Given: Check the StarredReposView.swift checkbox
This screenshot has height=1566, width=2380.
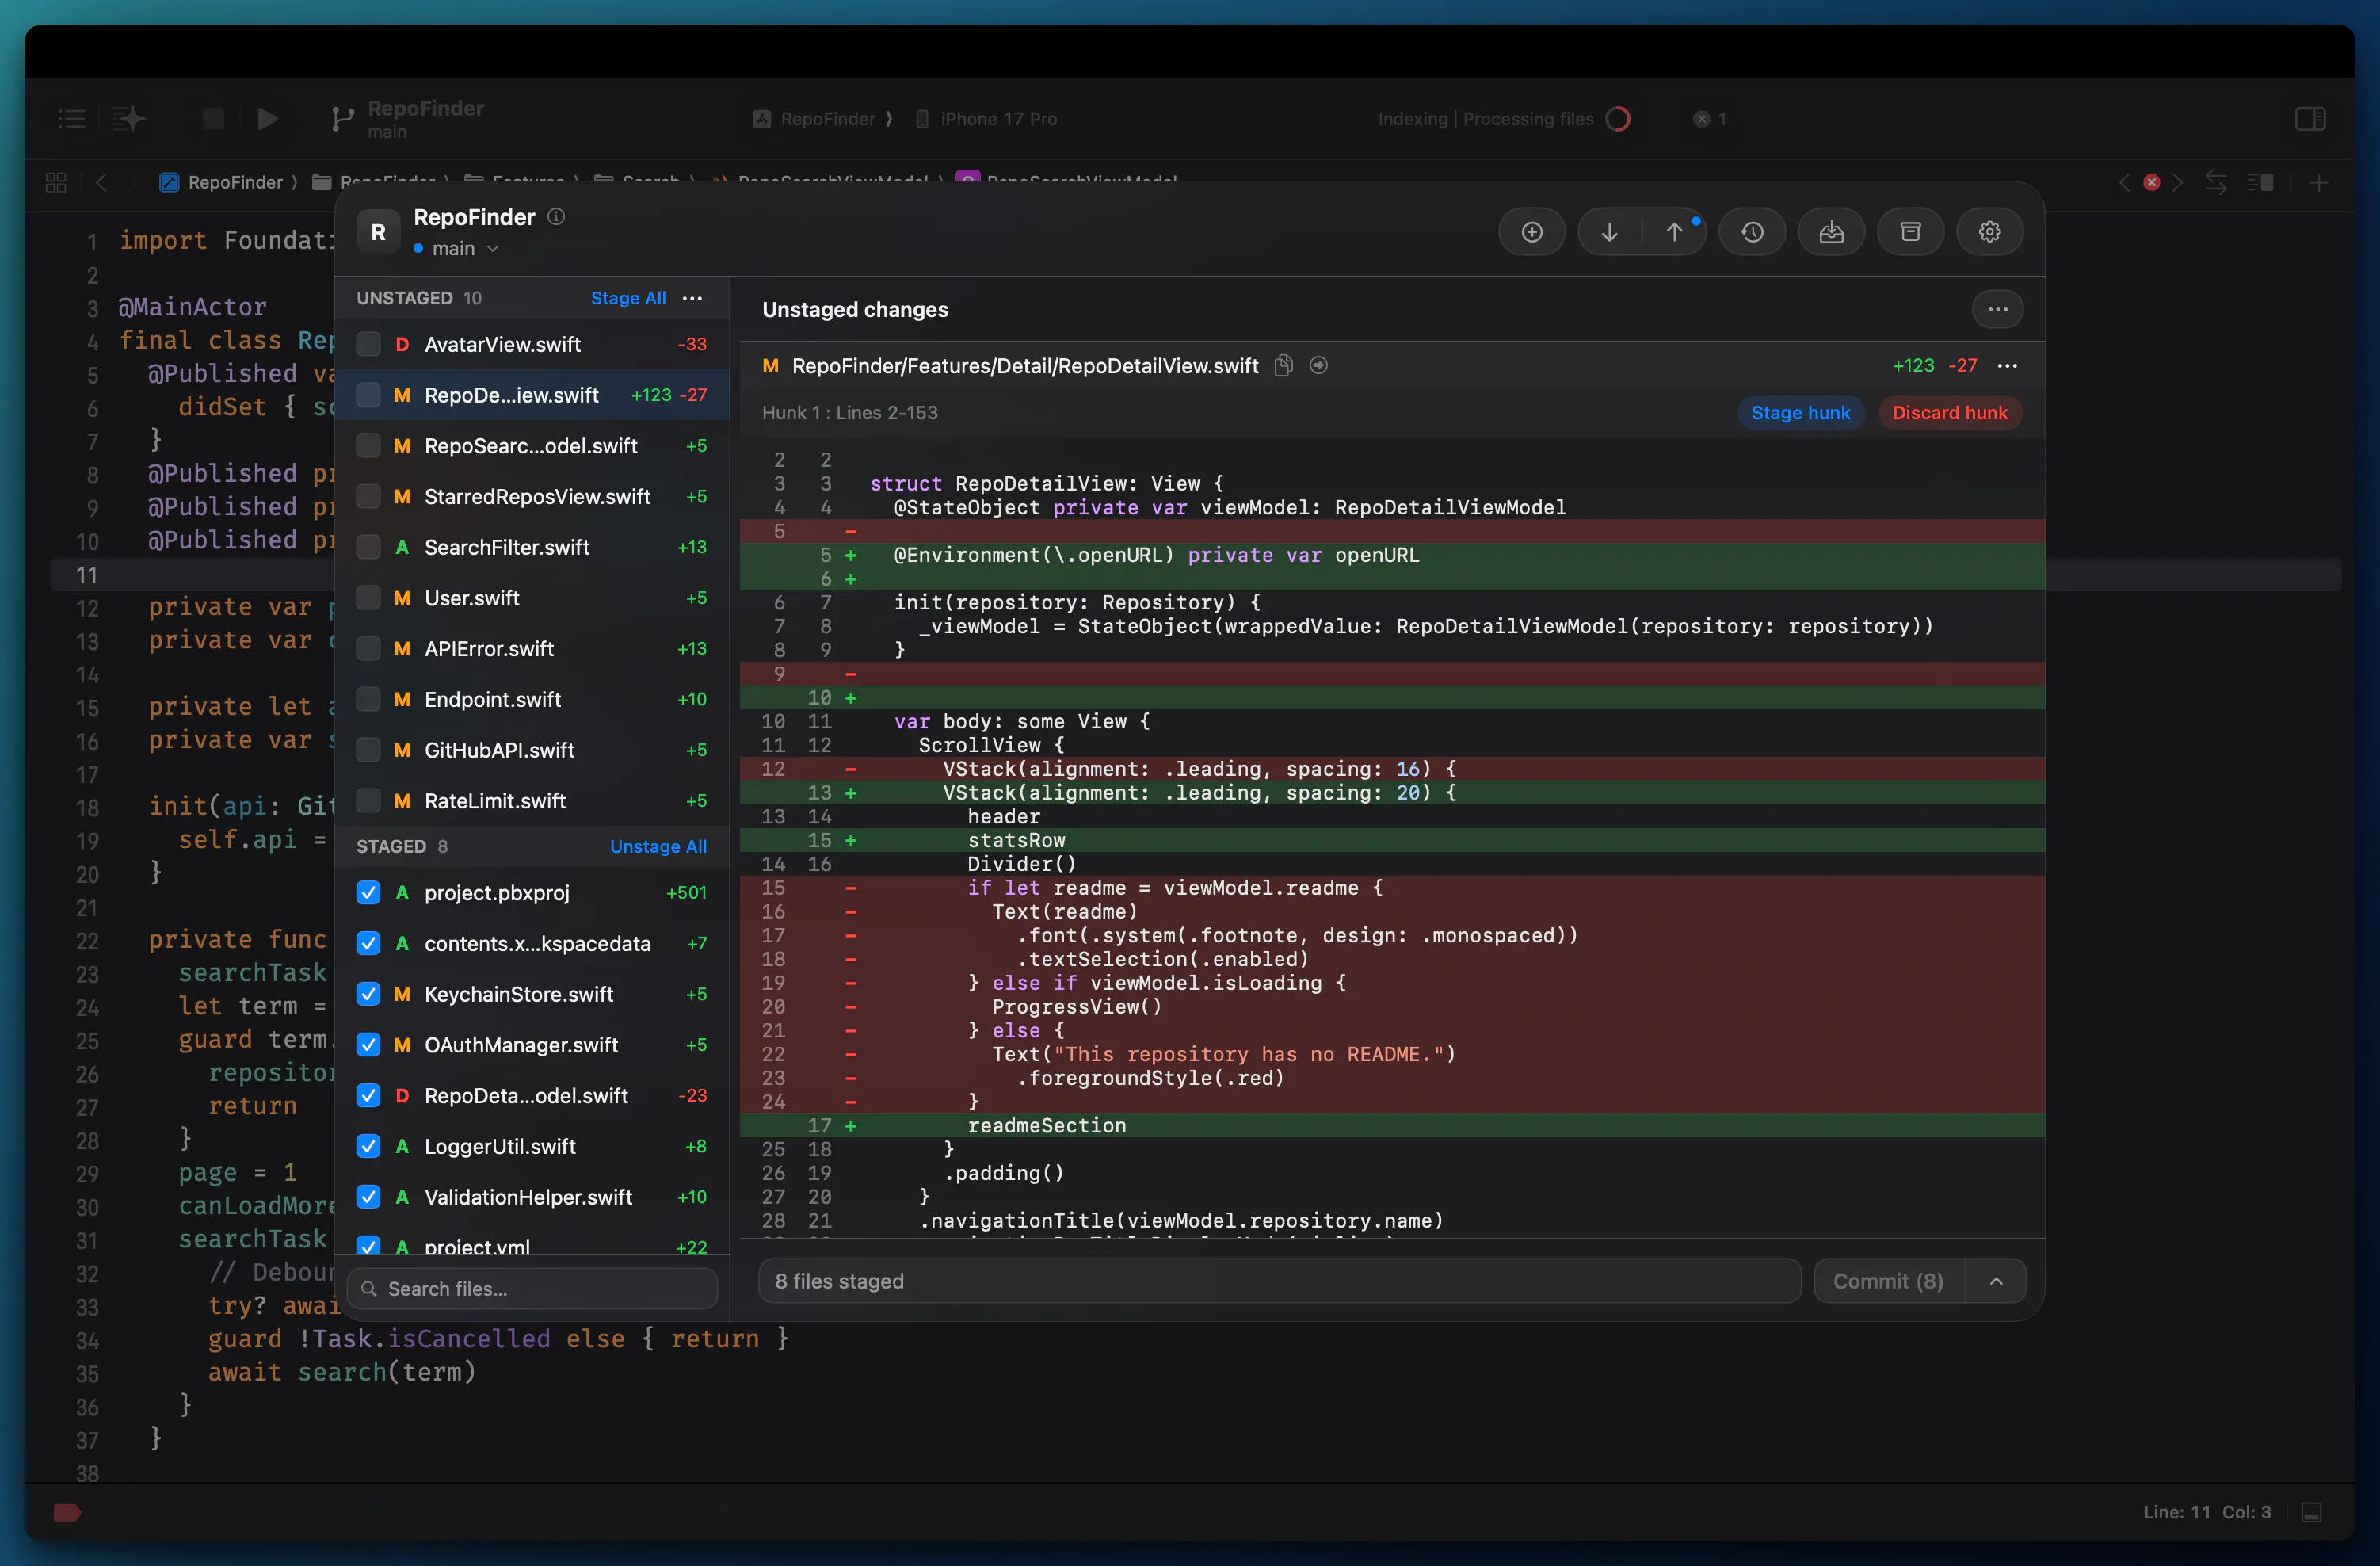Looking at the screenshot, I should click(x=368, y=496).
